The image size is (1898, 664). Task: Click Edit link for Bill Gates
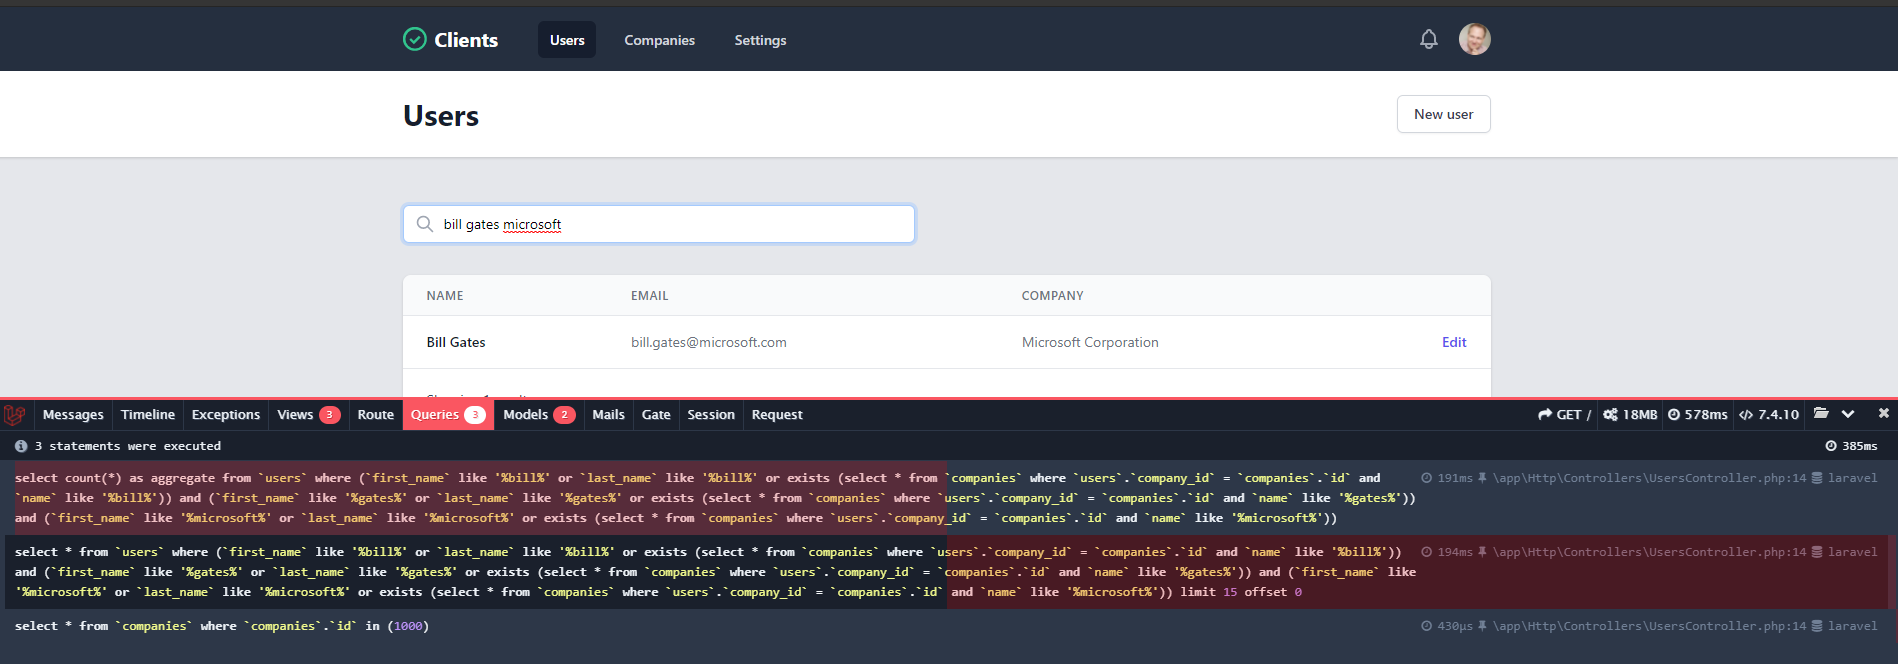coord(1454,342)
